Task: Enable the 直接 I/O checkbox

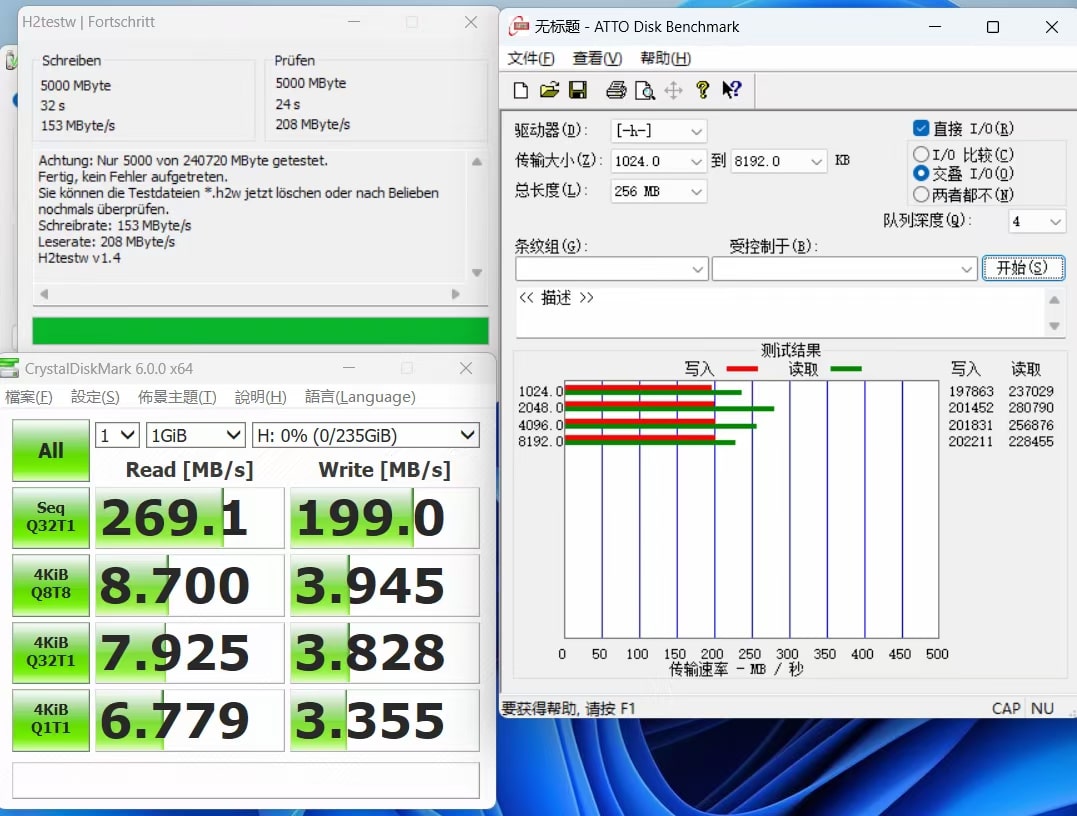Action: coord(921,128)
